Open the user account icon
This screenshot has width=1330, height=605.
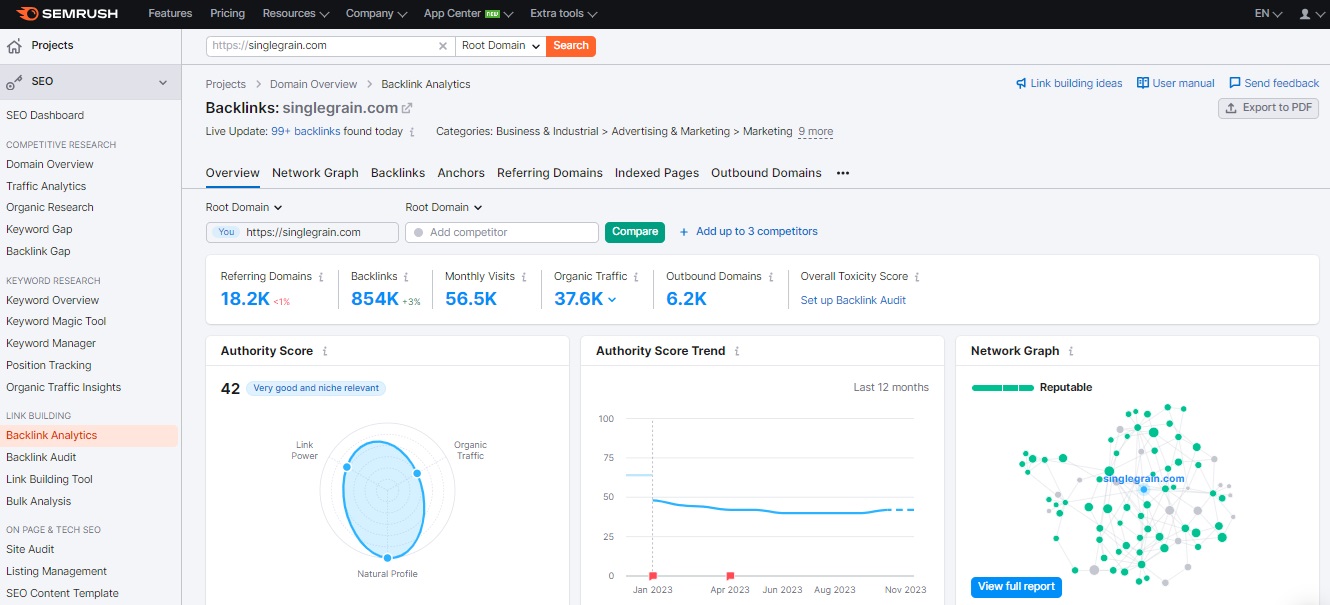point(1303,14)
